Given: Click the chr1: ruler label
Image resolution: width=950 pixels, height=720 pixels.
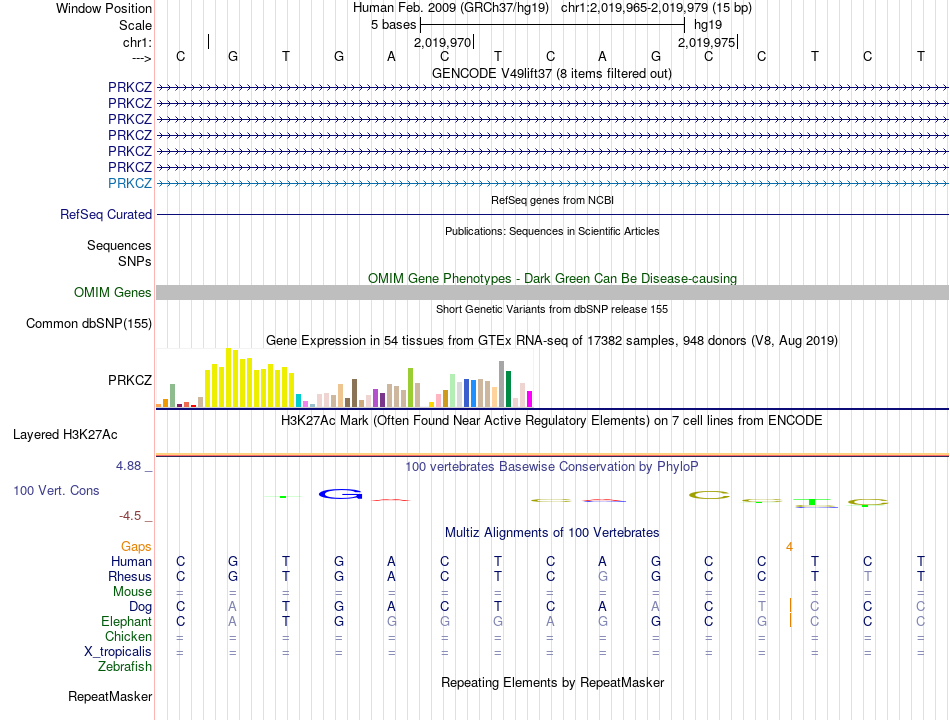Looking at the screenshot, I should point(137,42).
